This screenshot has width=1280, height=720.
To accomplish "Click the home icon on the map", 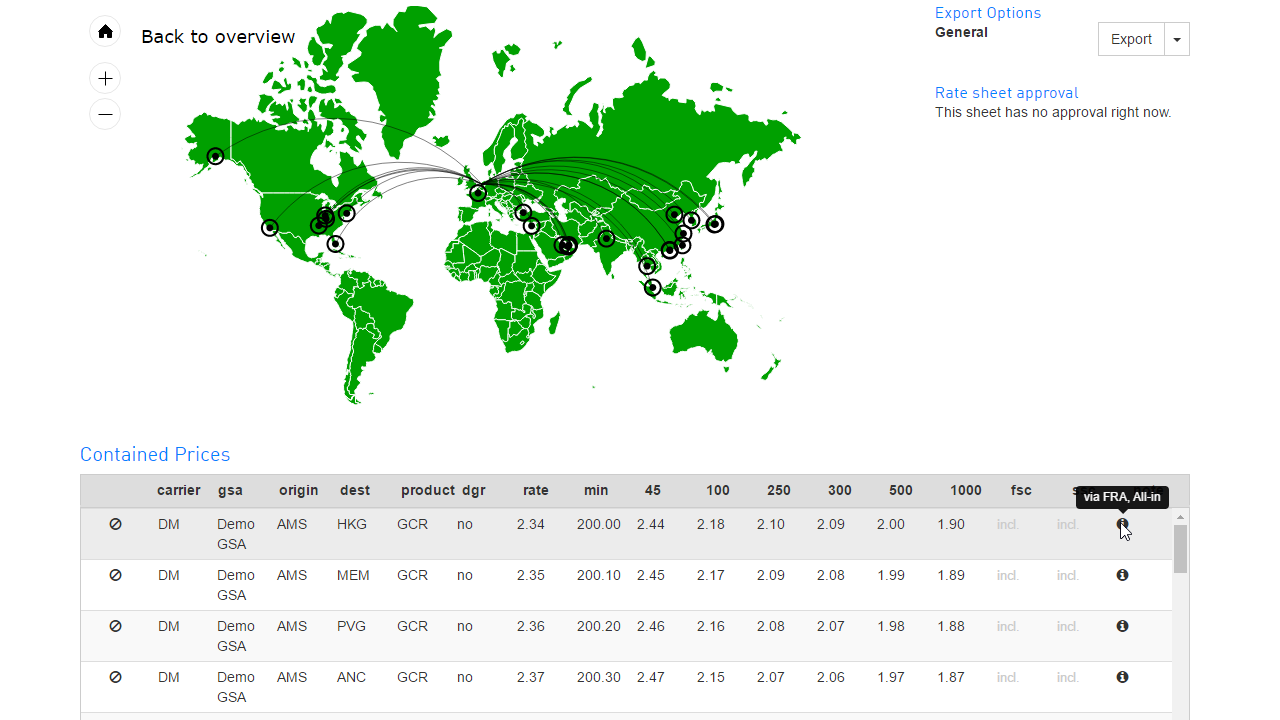I will tap(105, 31).
